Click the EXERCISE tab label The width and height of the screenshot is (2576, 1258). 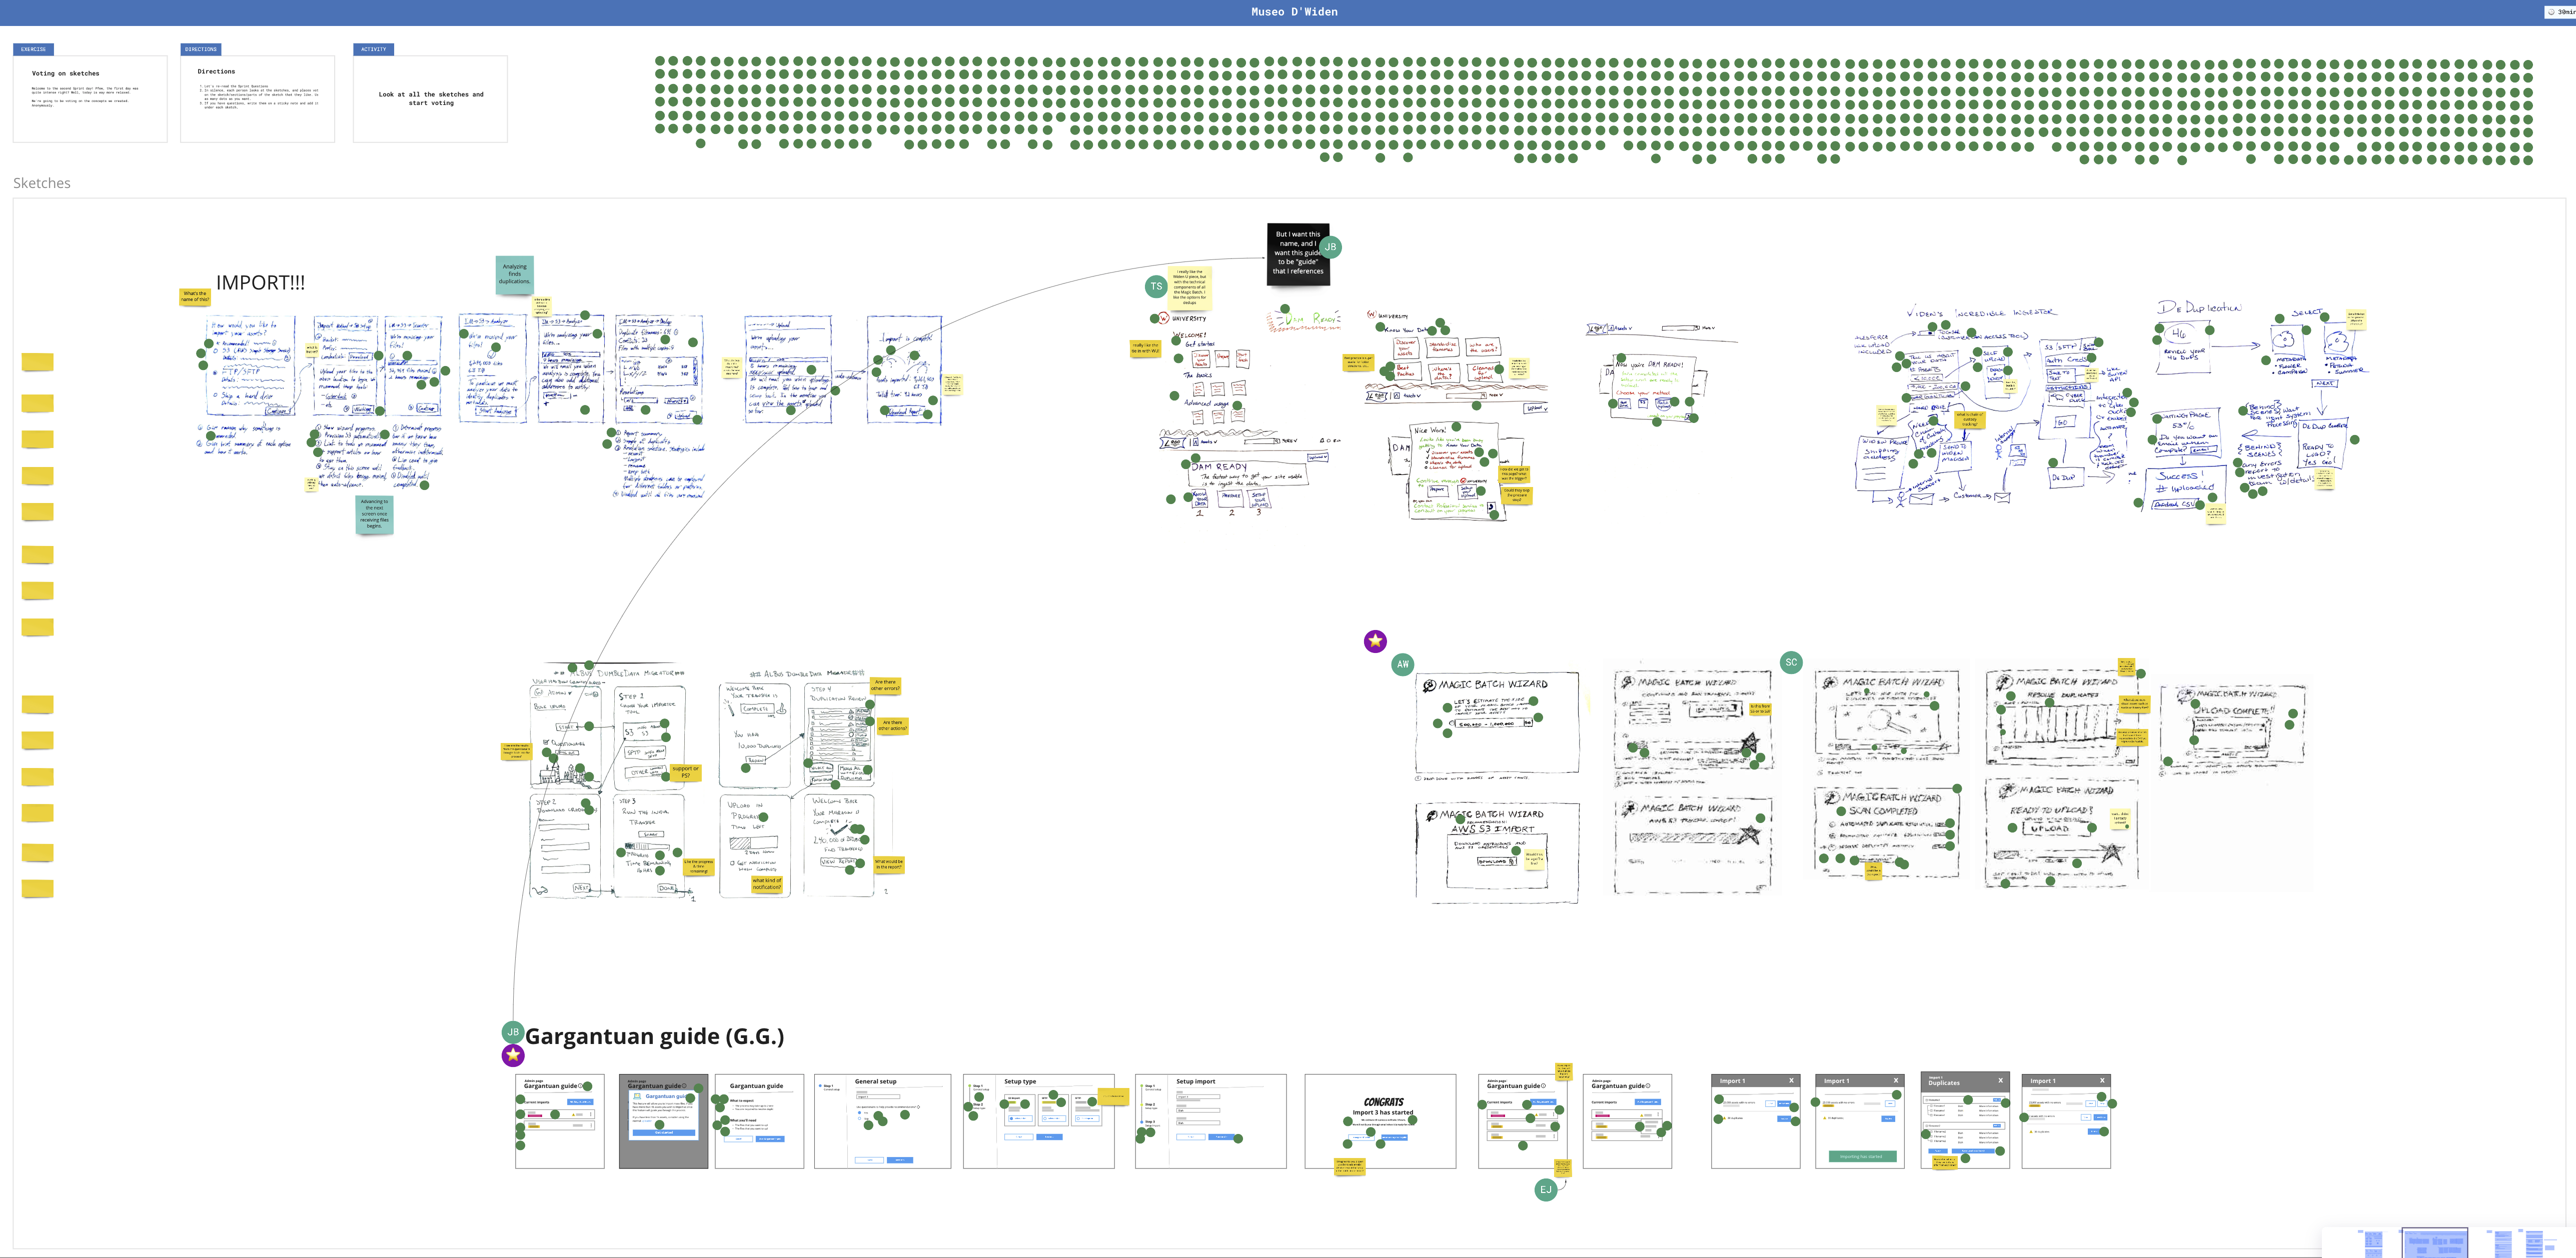34,49
